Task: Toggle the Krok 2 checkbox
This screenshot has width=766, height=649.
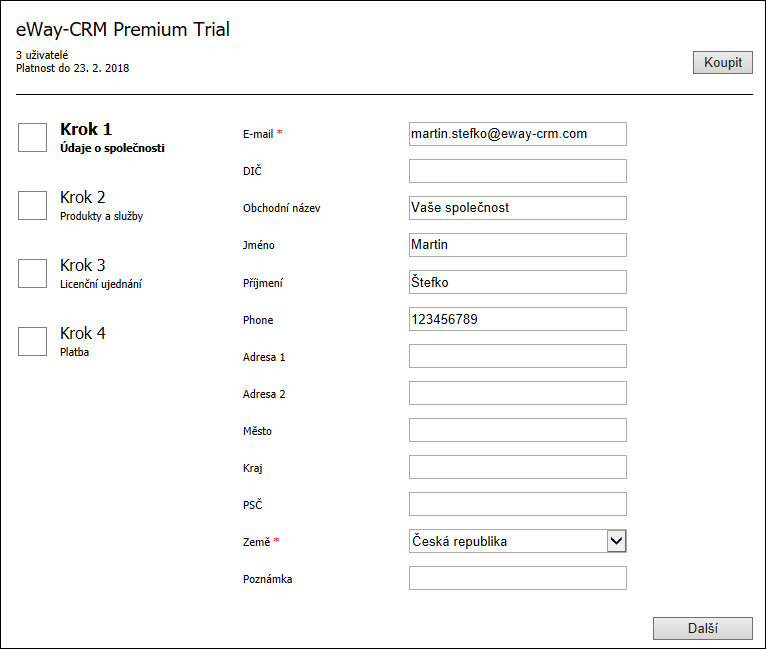Action: [32, 205]
